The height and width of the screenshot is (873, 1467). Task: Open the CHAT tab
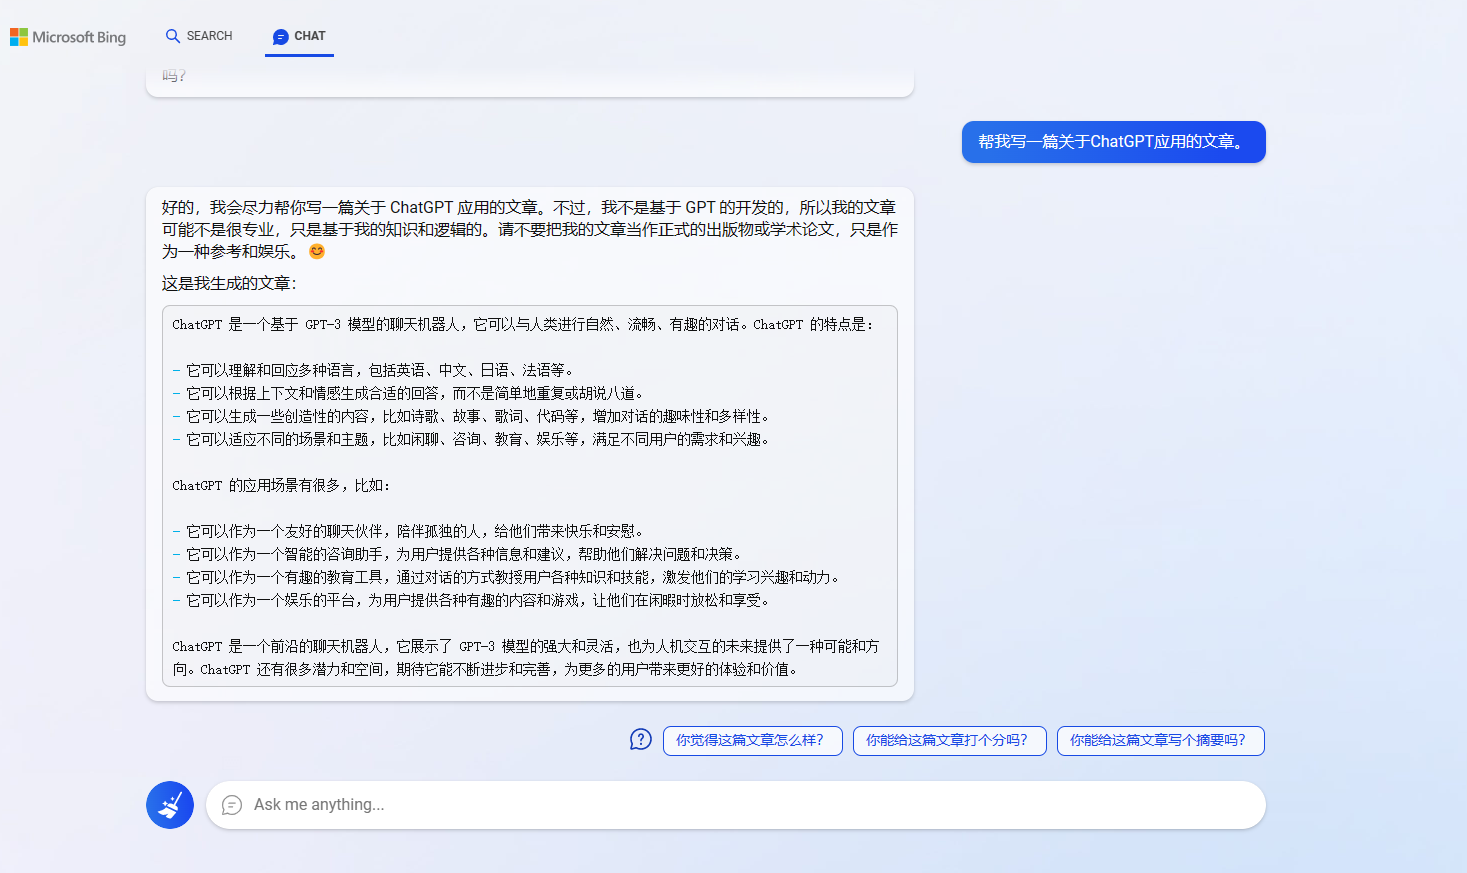(x=299, y=36)
